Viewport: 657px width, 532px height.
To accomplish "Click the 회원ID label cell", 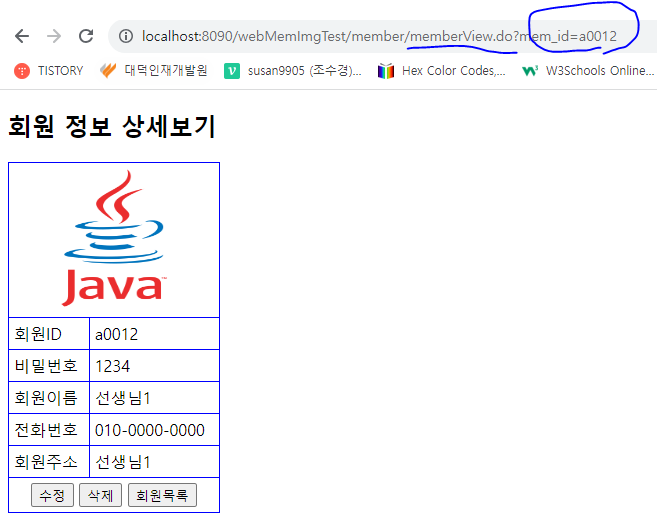I will click(49, 334).
